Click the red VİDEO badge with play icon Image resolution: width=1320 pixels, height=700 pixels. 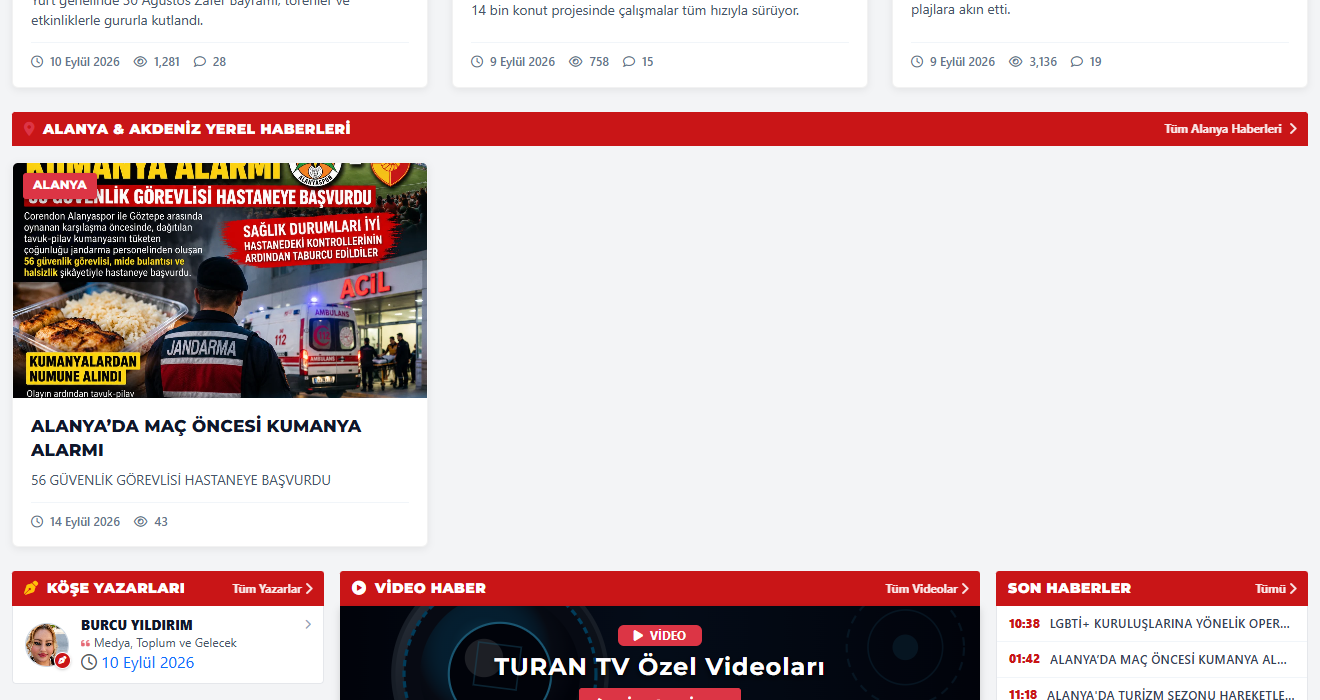pyautogui.click(x=660, y=635)
